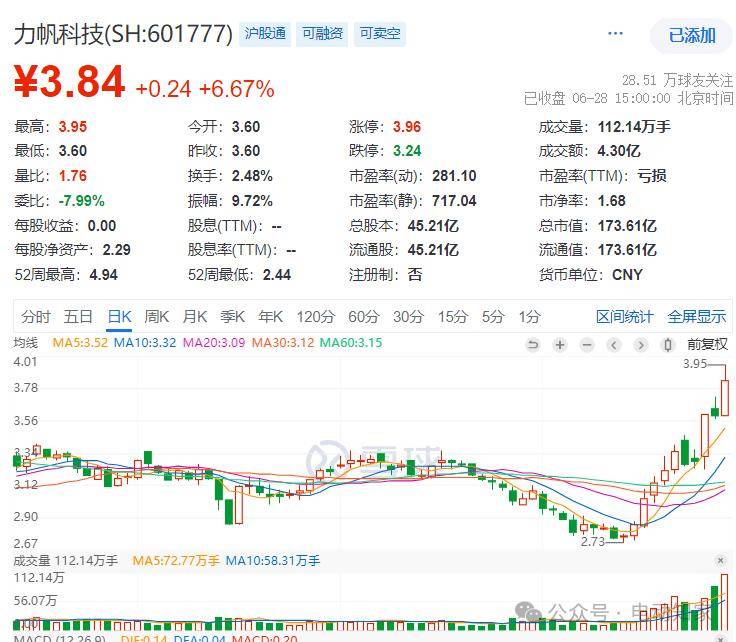Zoom out chart with minus icon
The height and width of the screenshot is (642, 736).
(x=587, y=345)
